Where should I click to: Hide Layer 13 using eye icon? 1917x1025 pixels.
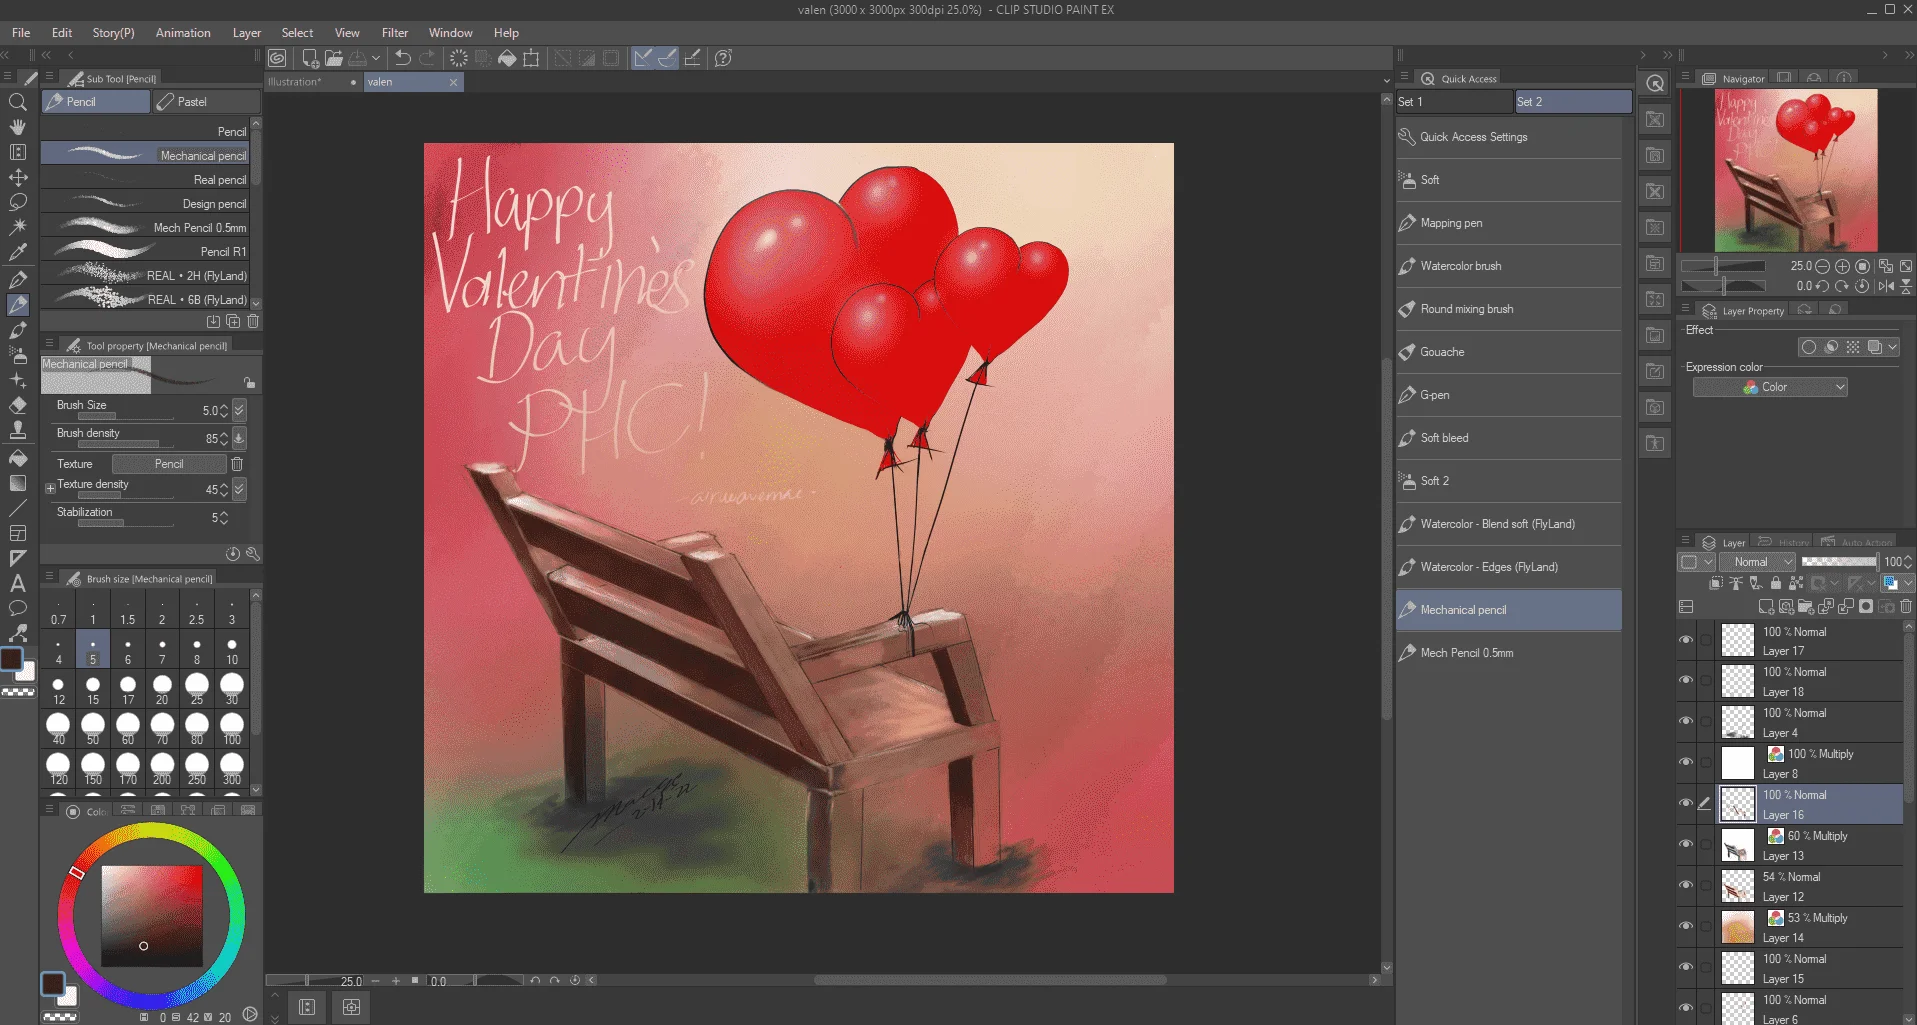coord(1686,844)
